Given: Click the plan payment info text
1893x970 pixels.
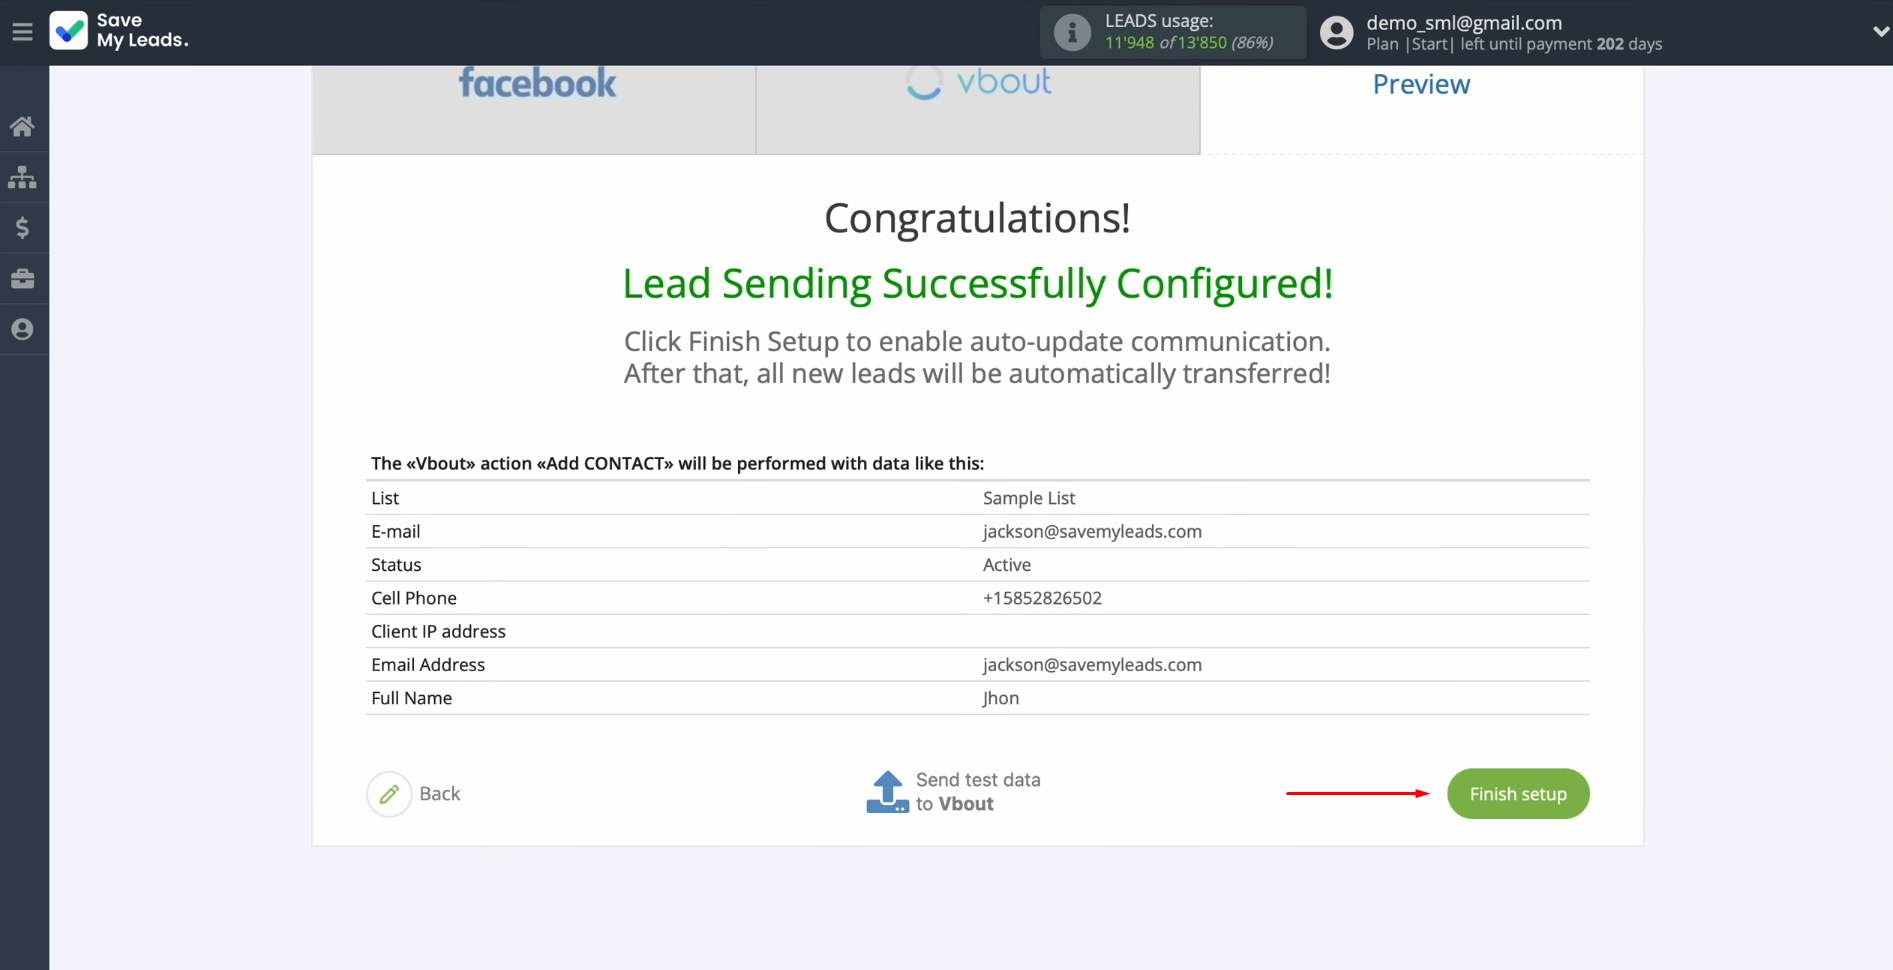Looking at the screenshot, I should tap(1514, 44).
